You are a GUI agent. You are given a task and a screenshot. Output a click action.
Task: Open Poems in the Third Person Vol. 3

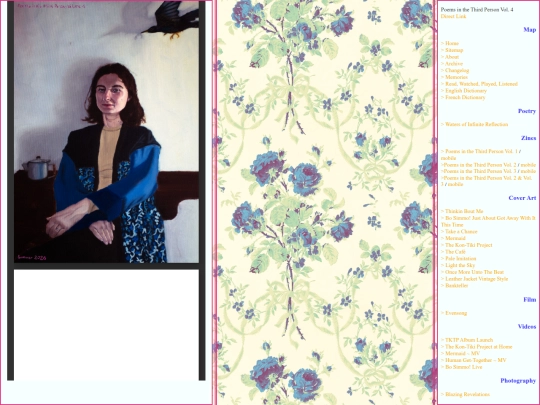pos(479,171)
